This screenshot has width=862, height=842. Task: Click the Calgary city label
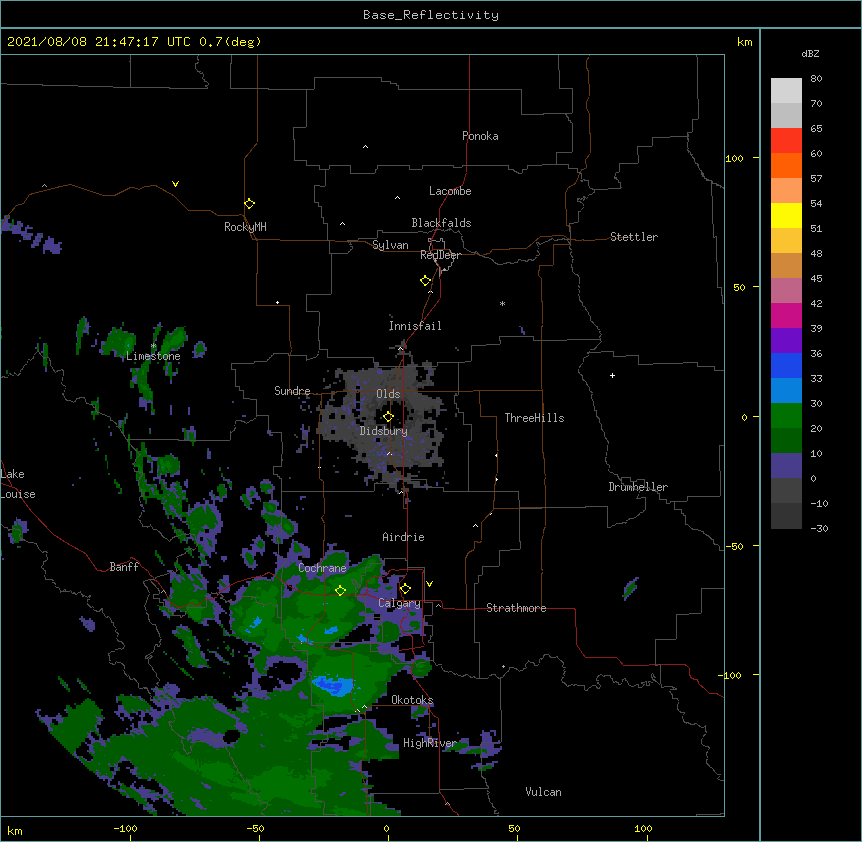pos(399,603)
